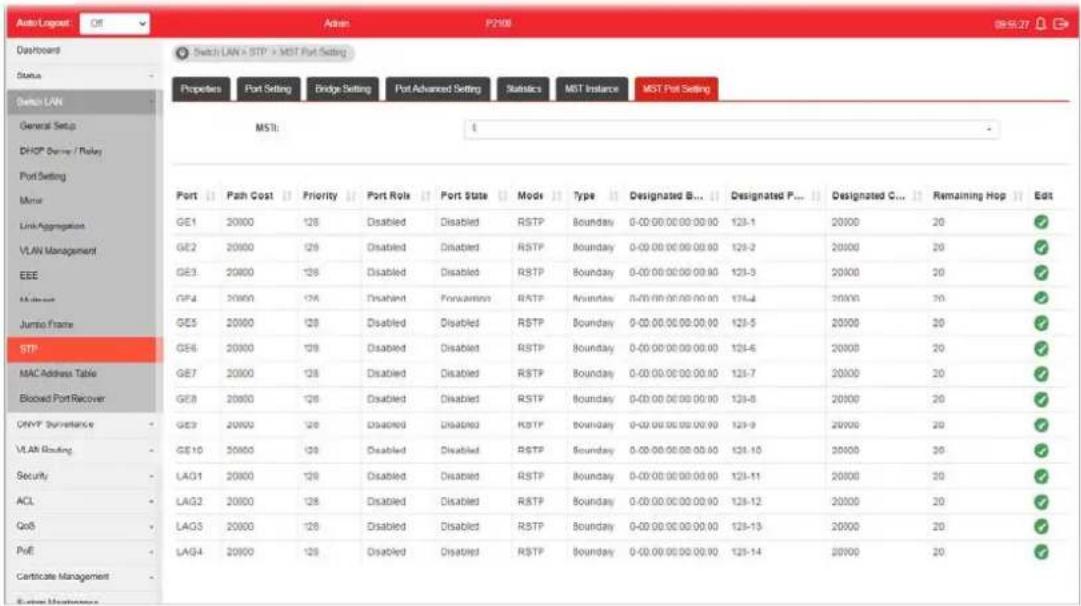Click the edit icon for GE5 row
Screen dimensions: 1081x606
point(1041,323)
